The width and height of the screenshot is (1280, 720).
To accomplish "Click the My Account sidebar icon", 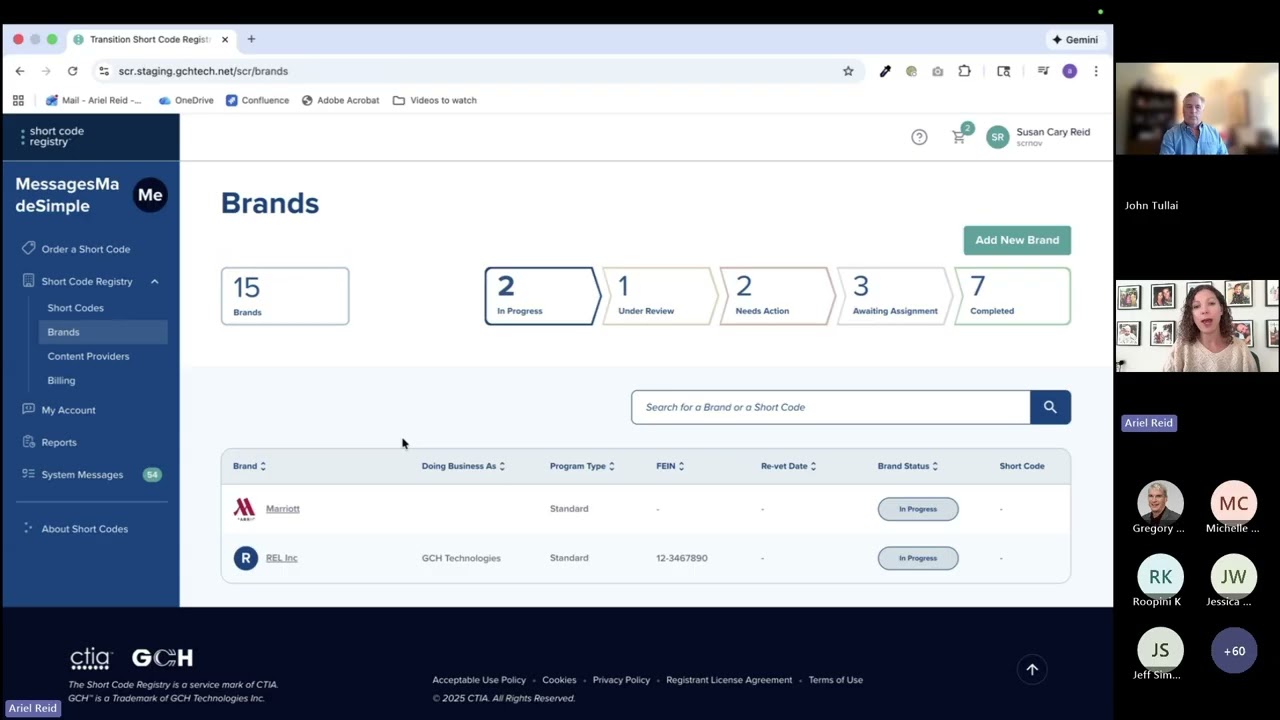I will point(28,409).
